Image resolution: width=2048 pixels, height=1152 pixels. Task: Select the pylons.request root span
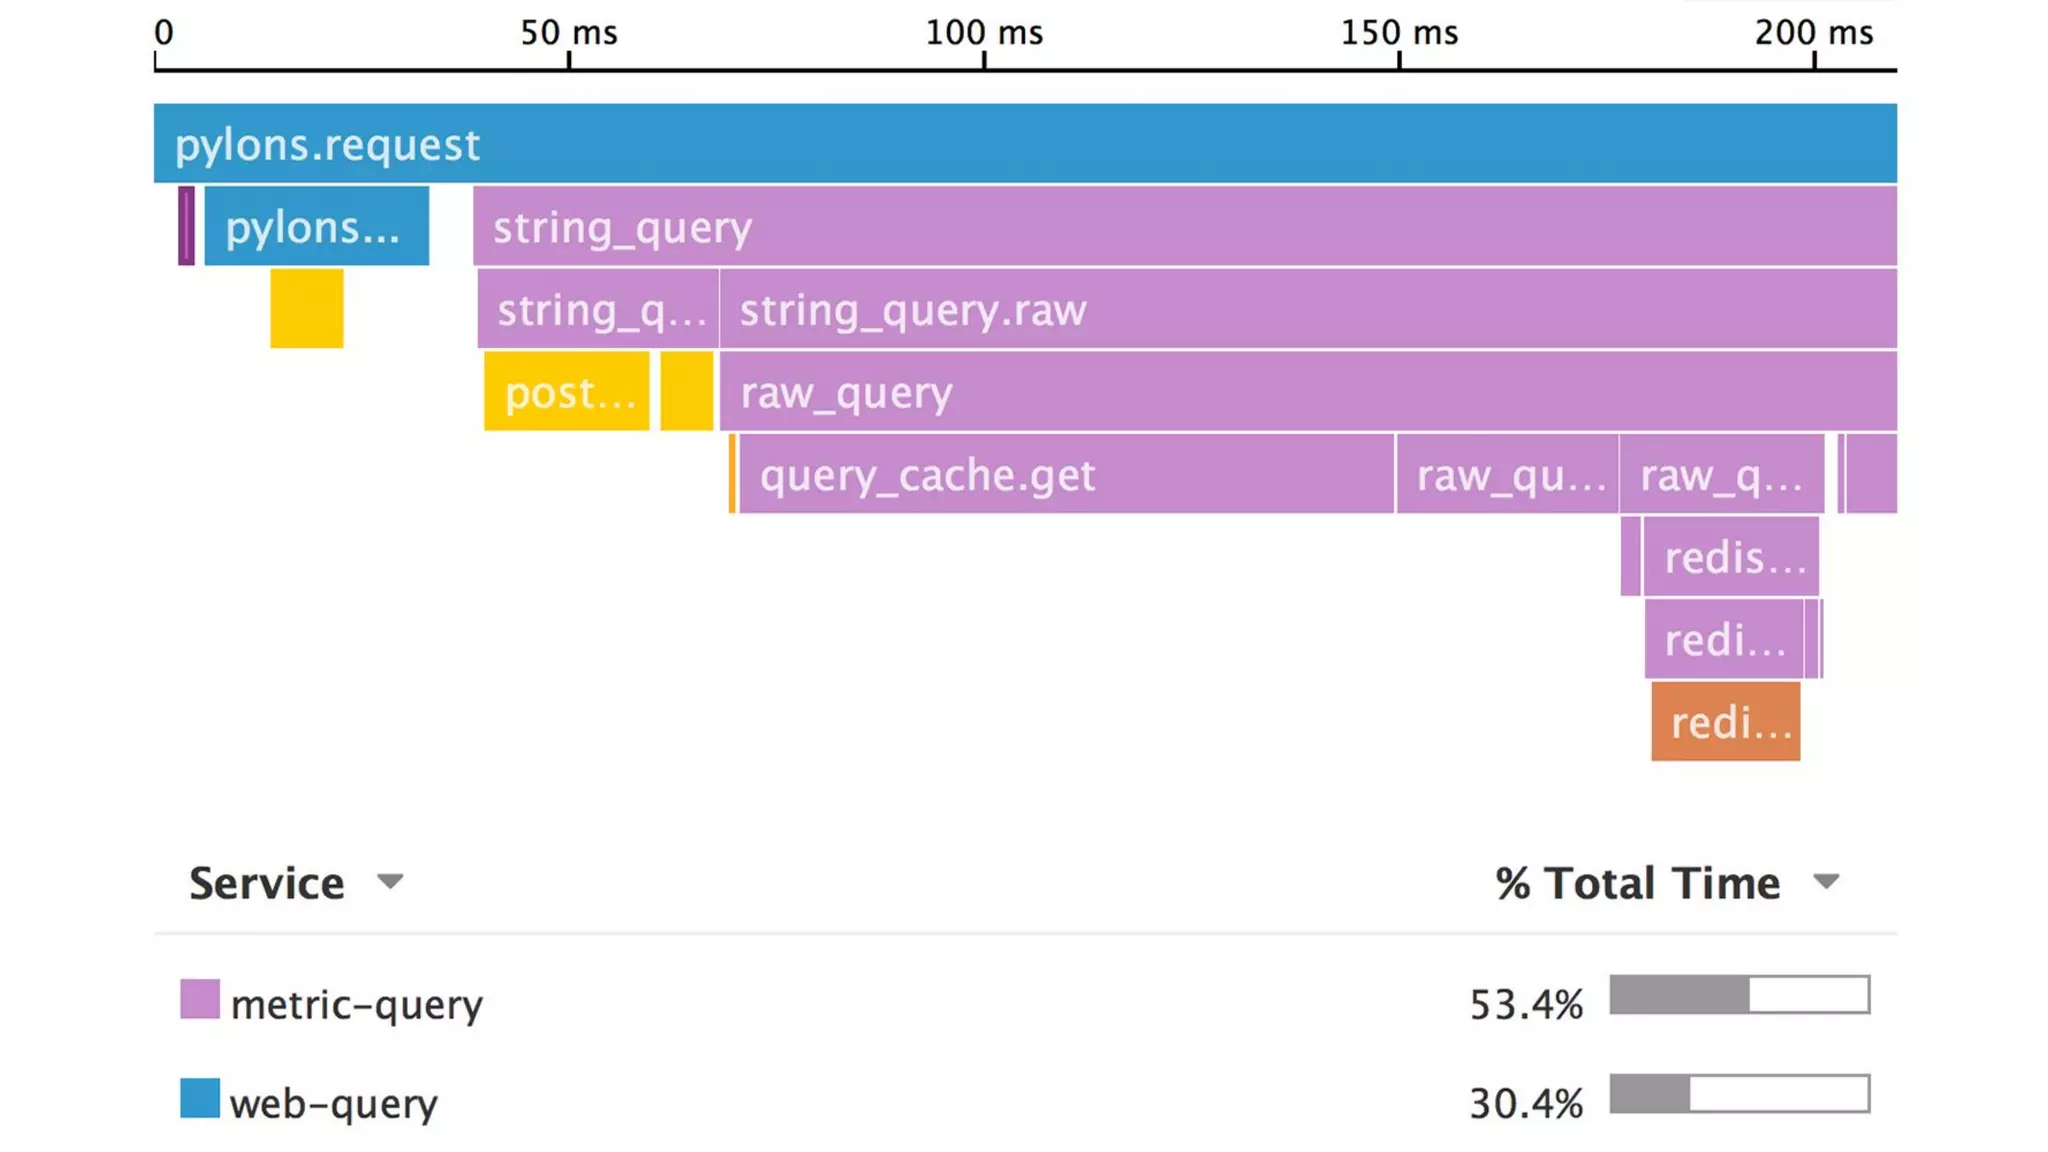click(x=1025, y=143)
